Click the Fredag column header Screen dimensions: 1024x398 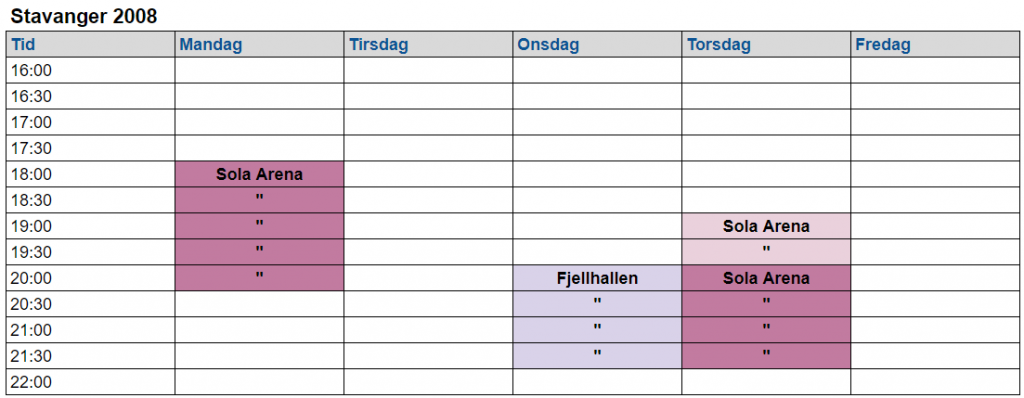(x=935, y=44)
